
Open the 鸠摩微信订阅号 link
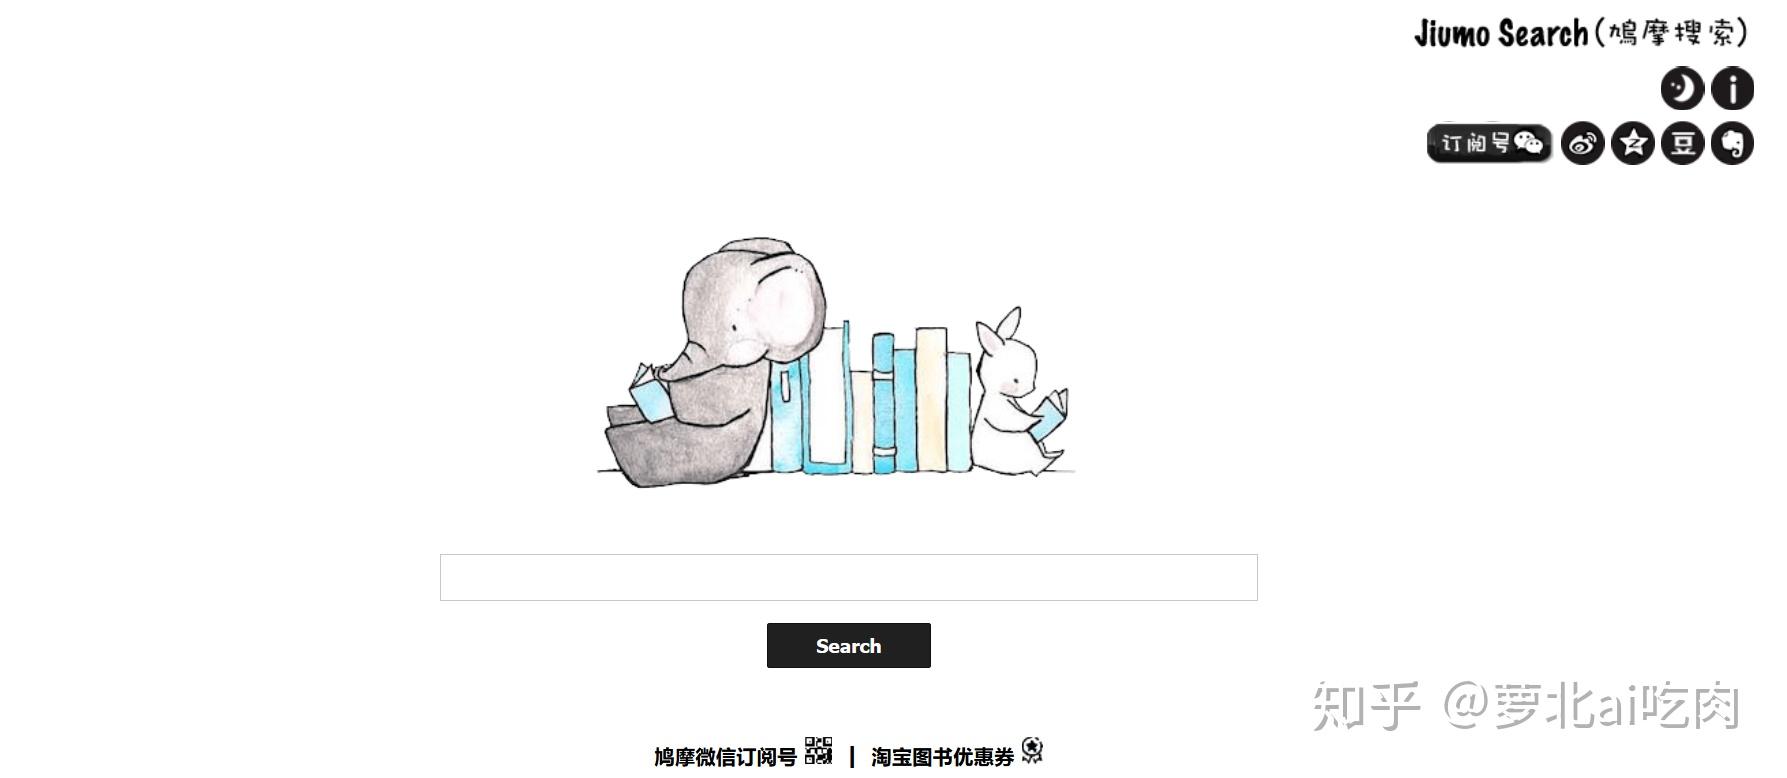[725, 757]
